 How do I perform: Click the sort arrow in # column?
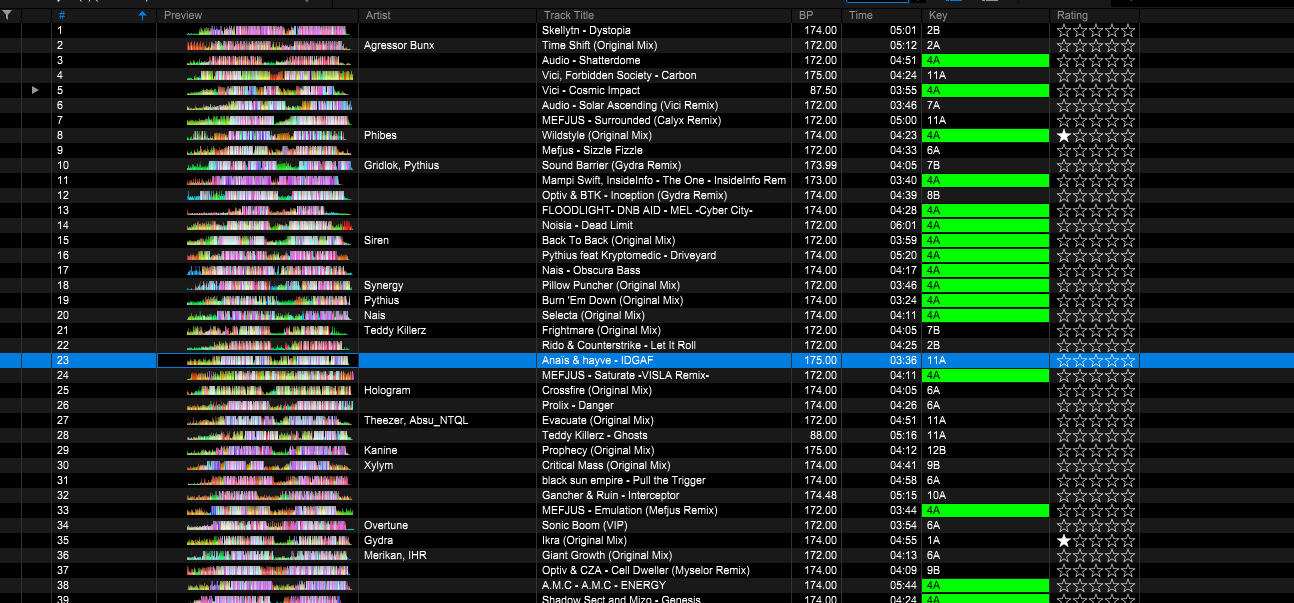pyautogui.click(x=142, y=16)
